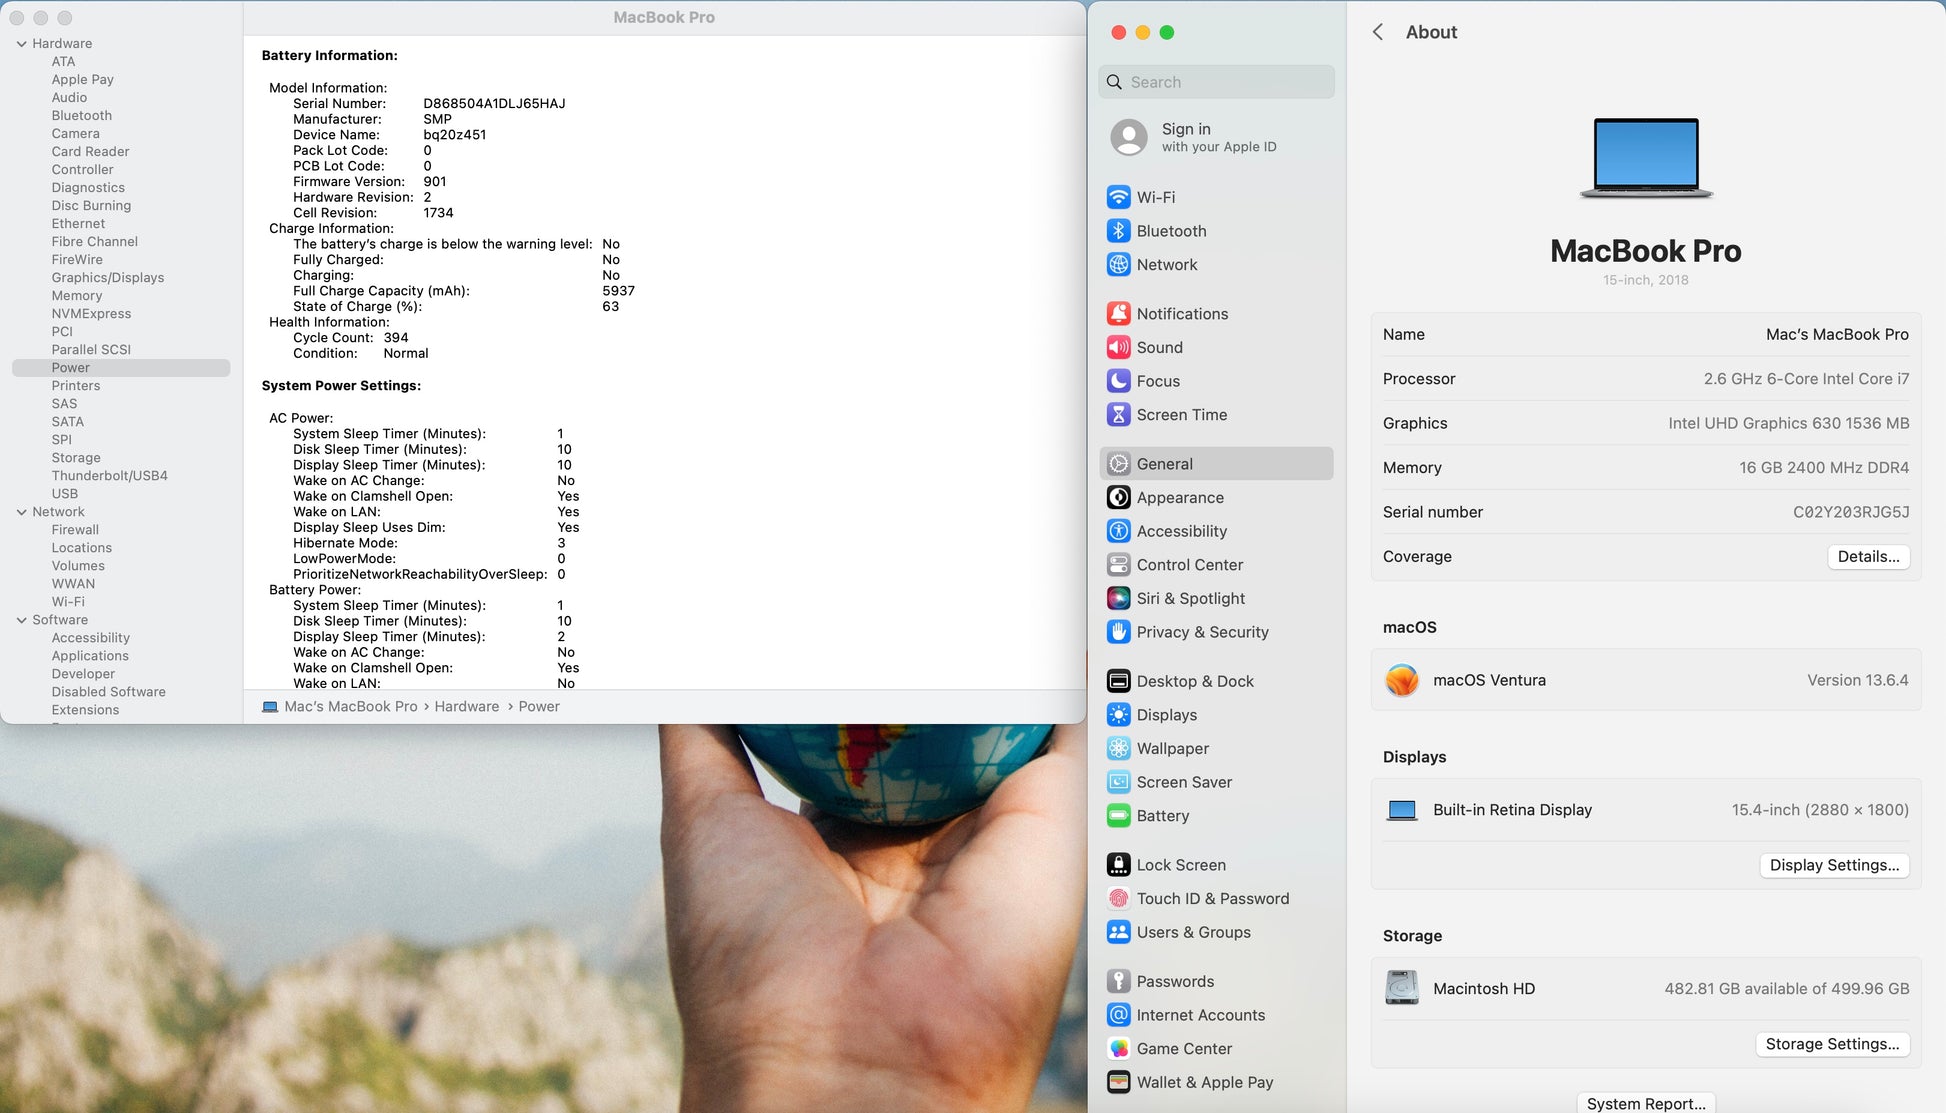The height and width of the screenshot is (1113, 1946).
Task: Click the Storage Settings... button
Action: point(1831,1044)
